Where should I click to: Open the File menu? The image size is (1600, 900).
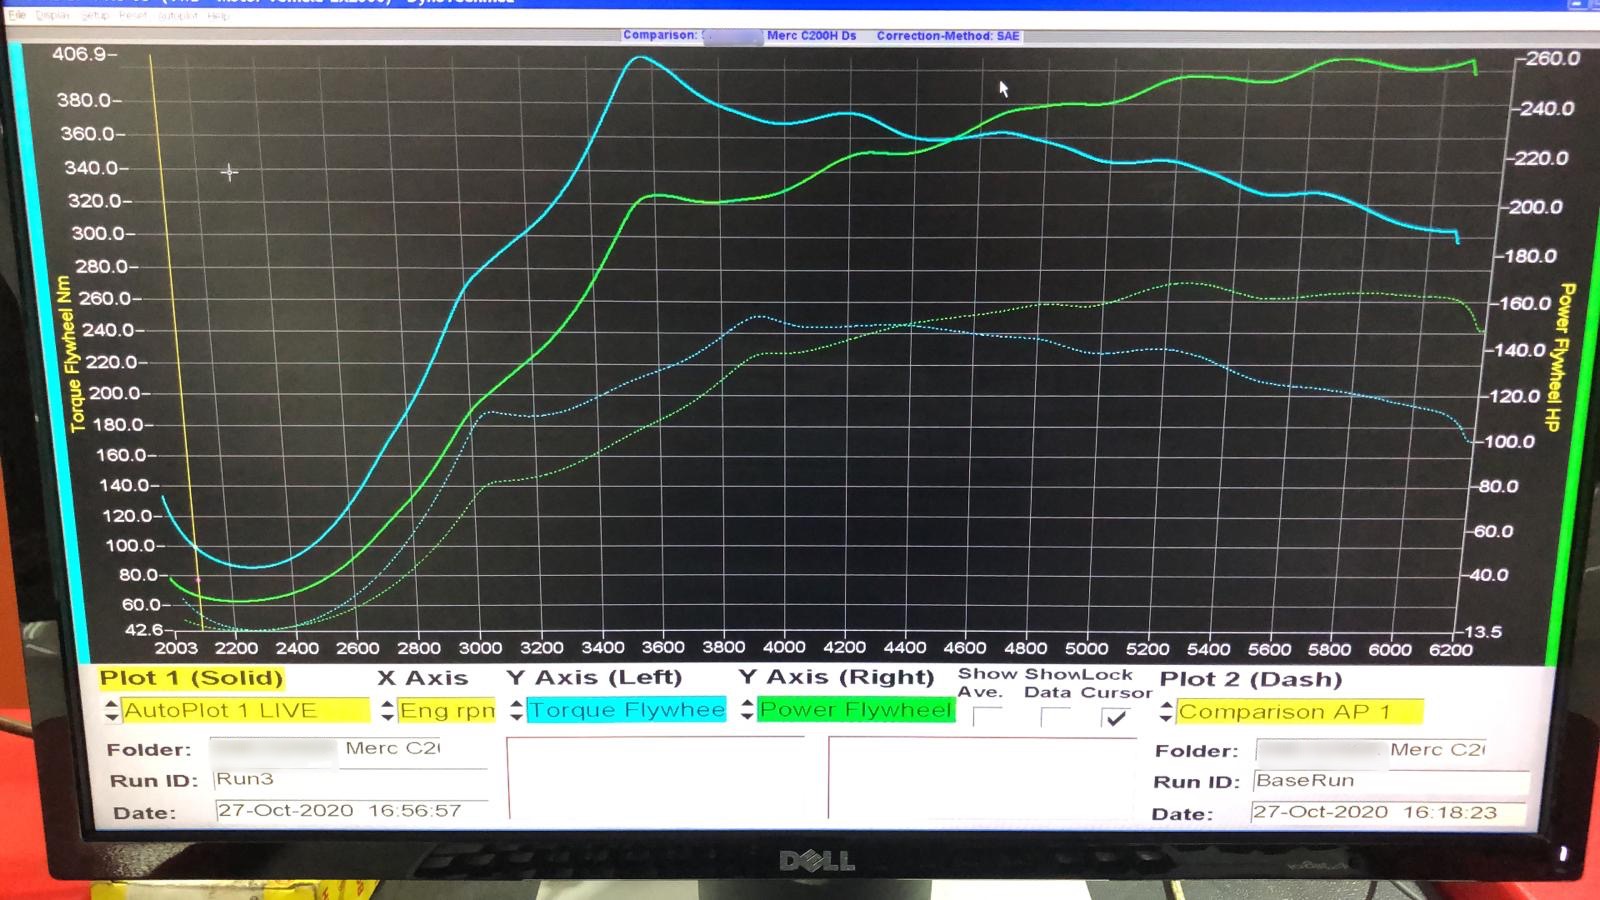click(x=17, y=15)
